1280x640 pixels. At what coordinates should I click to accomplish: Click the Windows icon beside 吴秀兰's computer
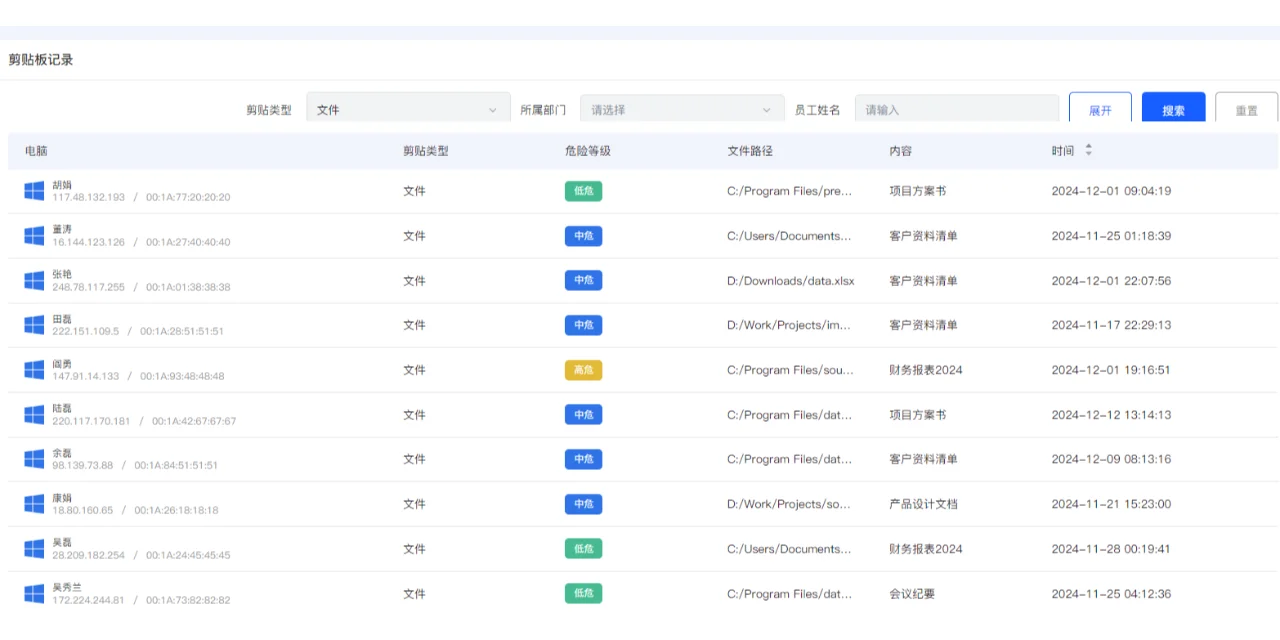tap(33, 593)
